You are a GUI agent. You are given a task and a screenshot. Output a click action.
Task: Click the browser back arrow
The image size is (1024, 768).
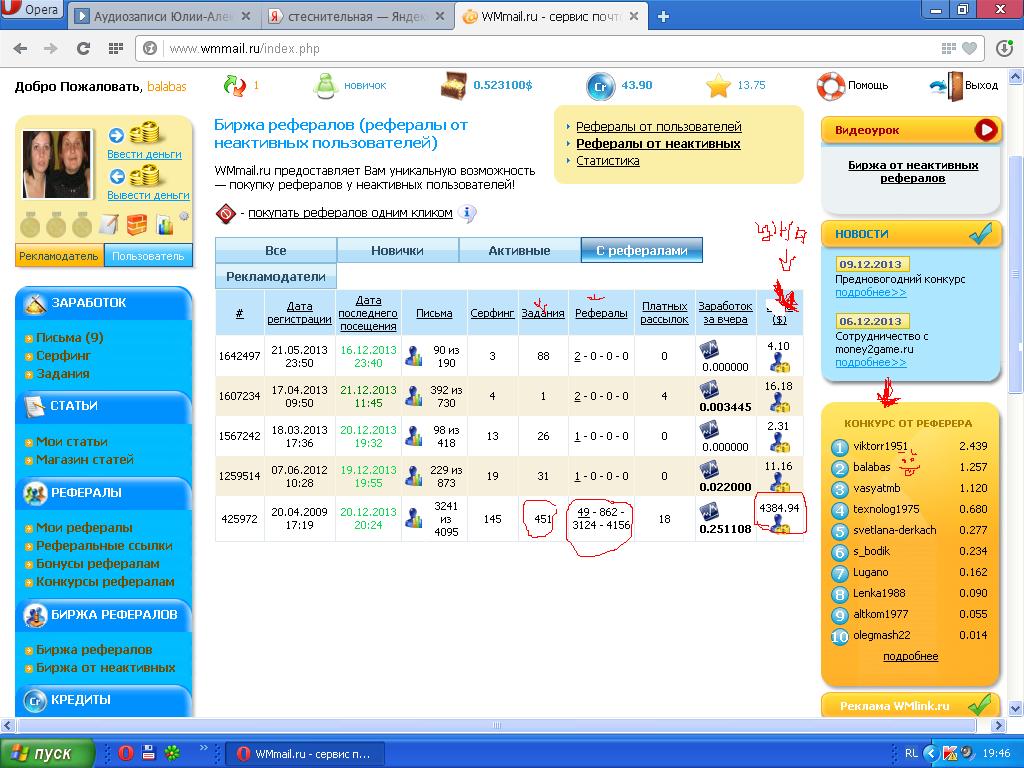(x=21, y=48)
